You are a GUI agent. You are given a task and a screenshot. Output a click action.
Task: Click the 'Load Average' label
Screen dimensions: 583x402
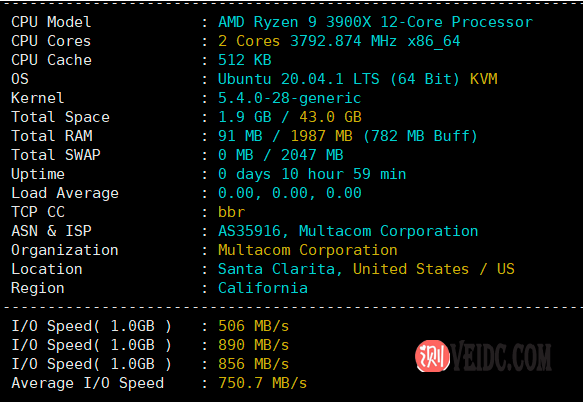[x=65, y=193]
